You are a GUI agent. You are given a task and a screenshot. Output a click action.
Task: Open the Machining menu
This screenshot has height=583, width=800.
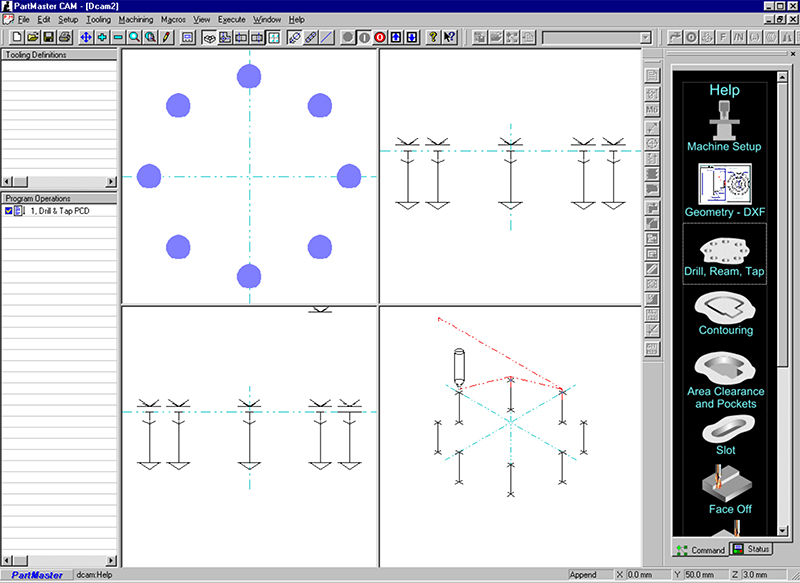pos(136,19)
